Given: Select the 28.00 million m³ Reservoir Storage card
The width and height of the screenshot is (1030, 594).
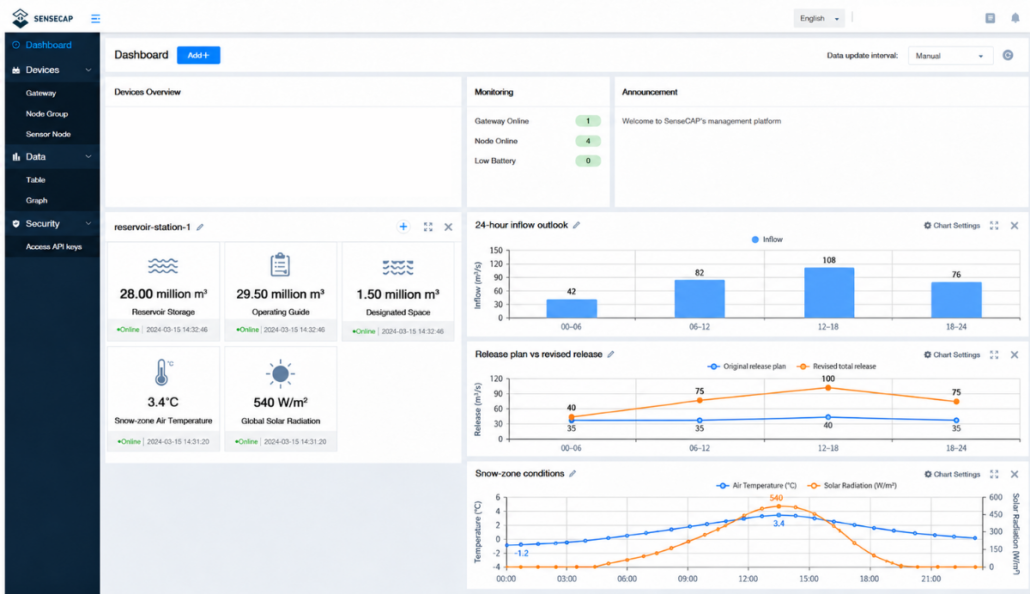Looking at the screenshot, I should coord(163,291).
